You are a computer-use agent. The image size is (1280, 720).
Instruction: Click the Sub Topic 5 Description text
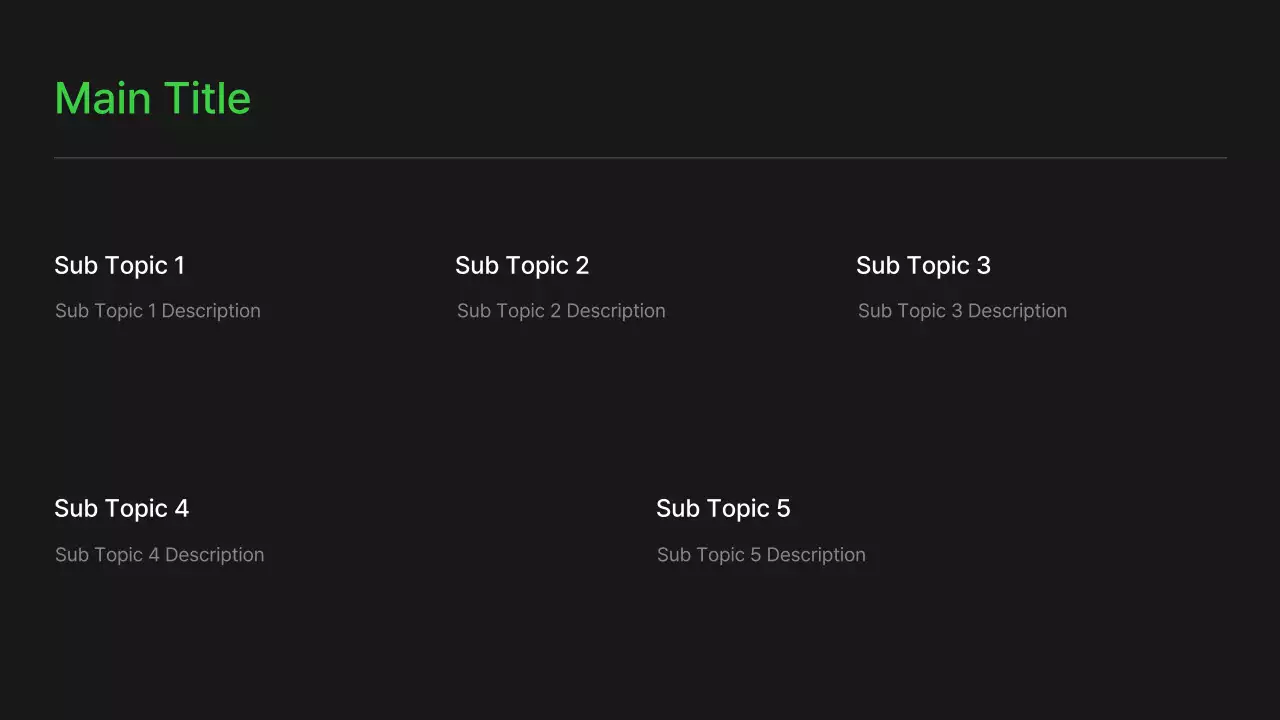point(761,555)
